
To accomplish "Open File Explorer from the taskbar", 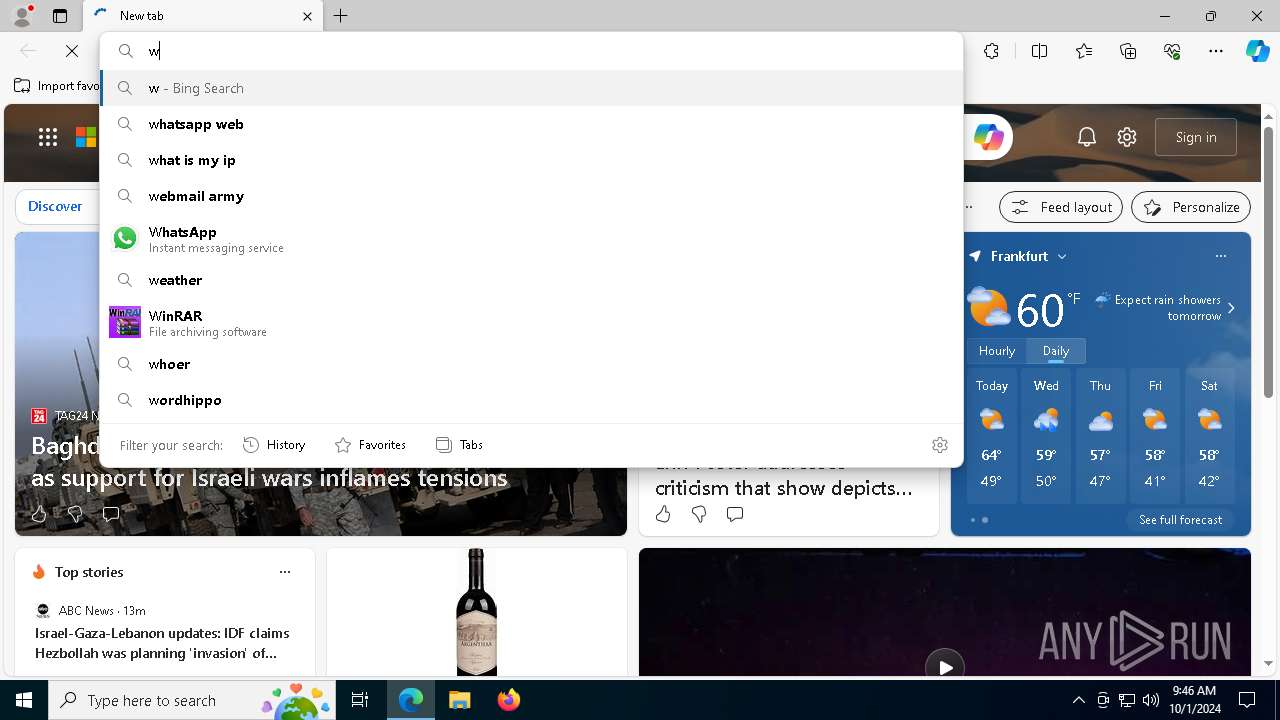I will pos(459,700).
